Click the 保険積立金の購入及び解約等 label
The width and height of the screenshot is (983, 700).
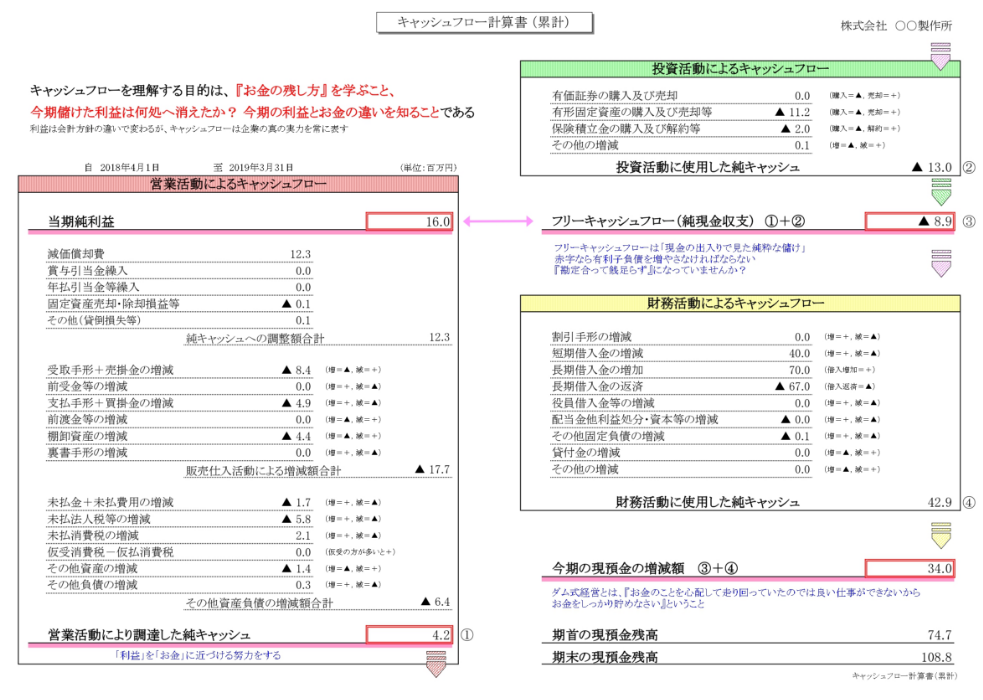(x=626, y=128)
